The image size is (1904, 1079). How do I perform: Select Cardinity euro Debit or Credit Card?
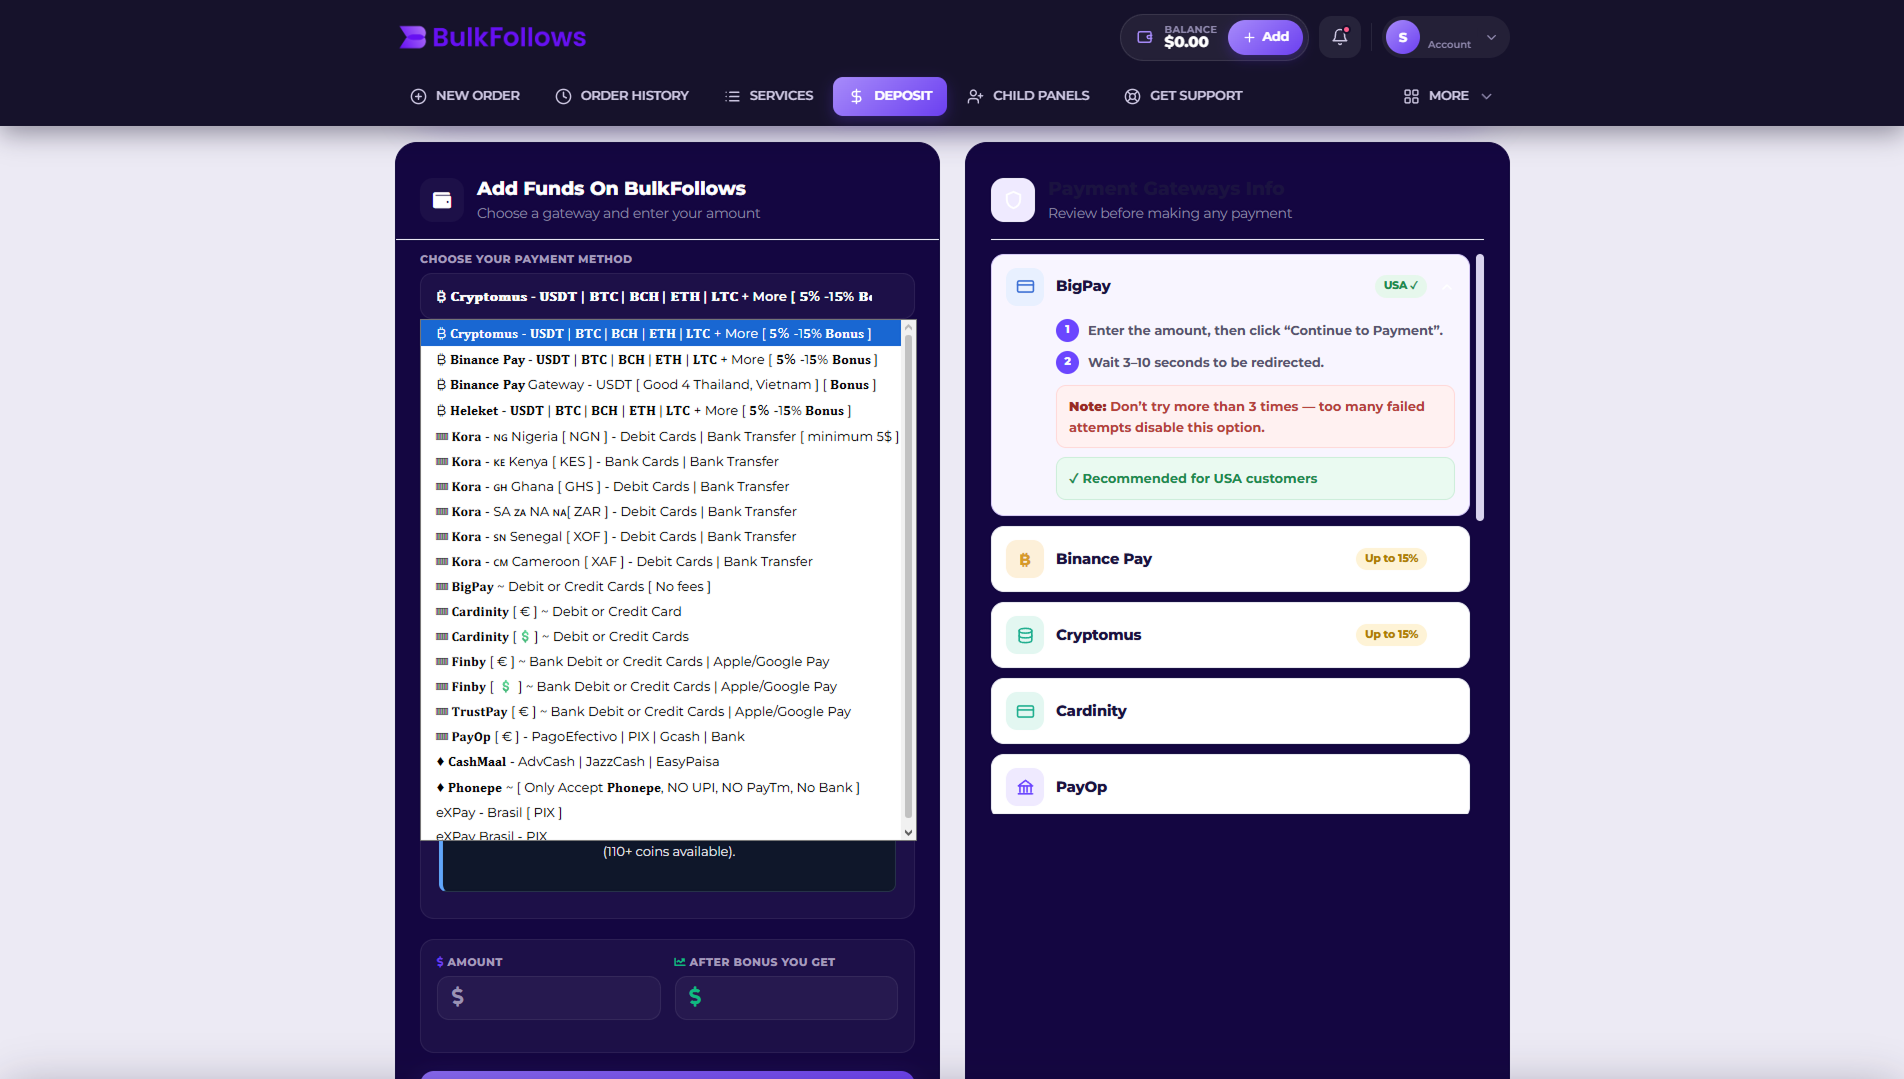click(x=661, y=612)
